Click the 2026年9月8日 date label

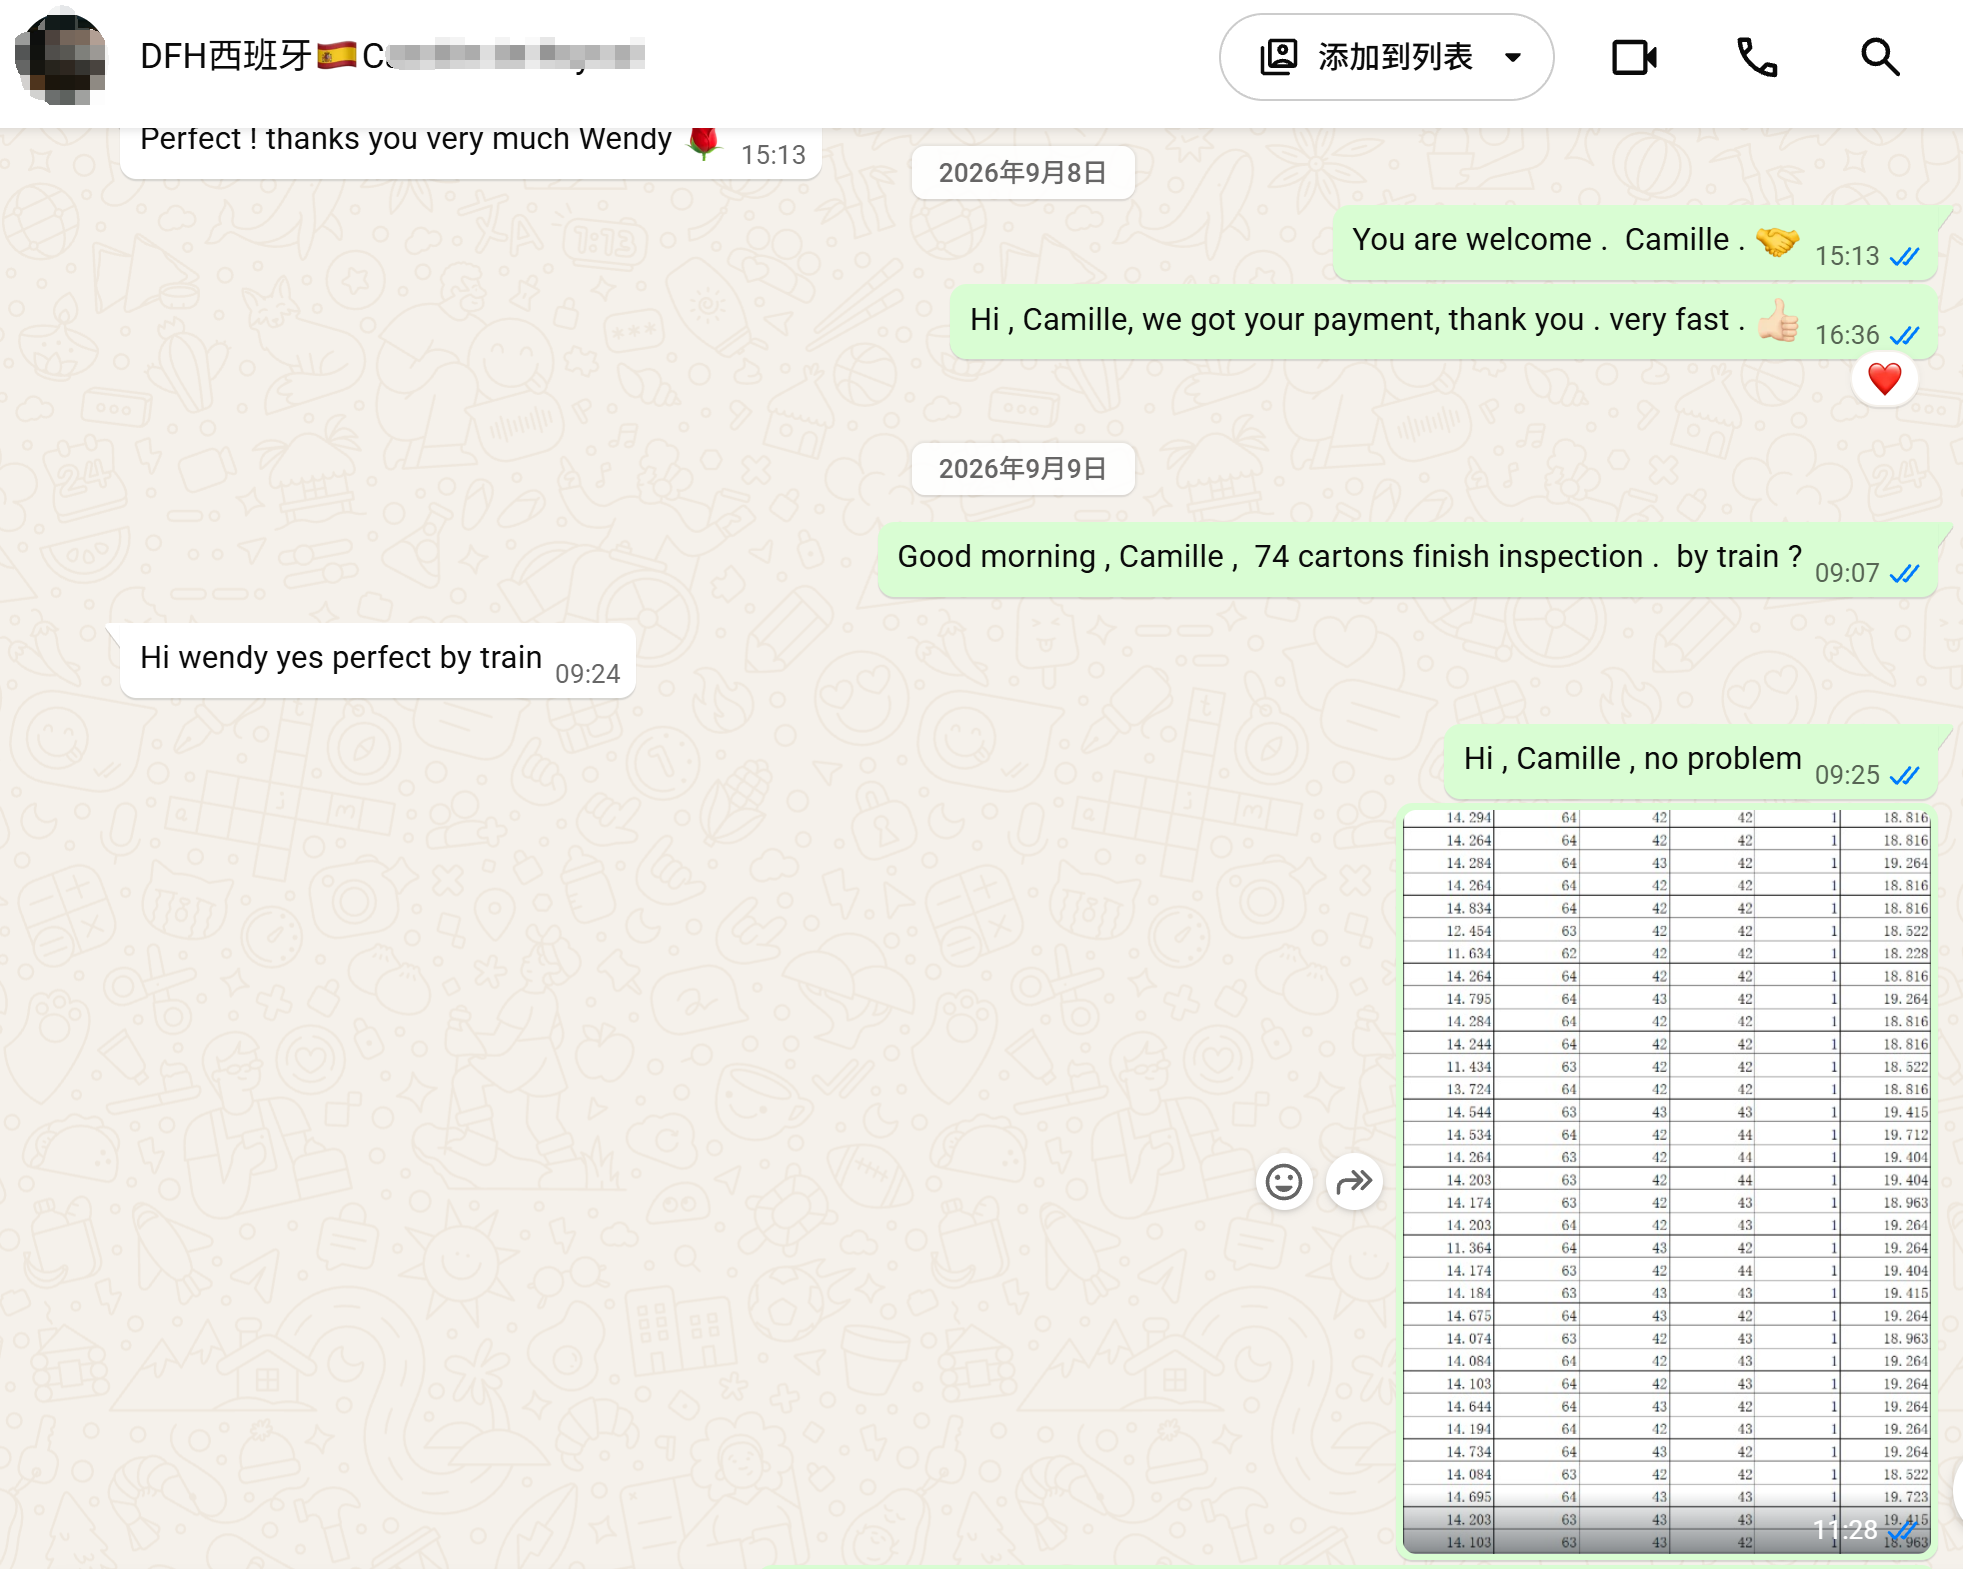1022,173
